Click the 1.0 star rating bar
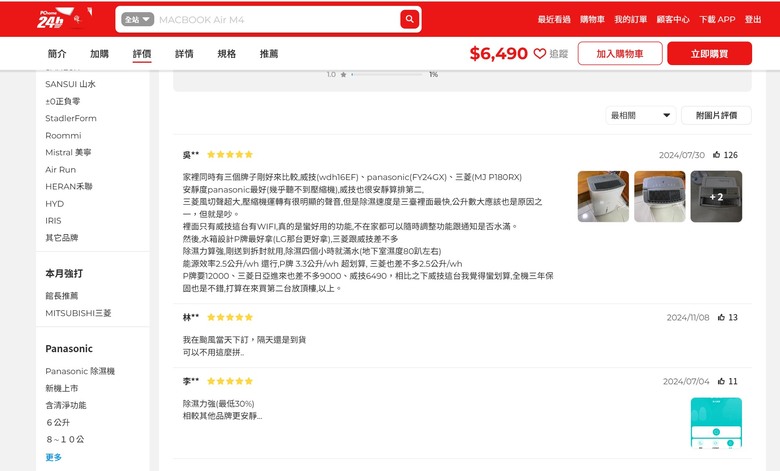780x471 pixels. coord(387,75)
